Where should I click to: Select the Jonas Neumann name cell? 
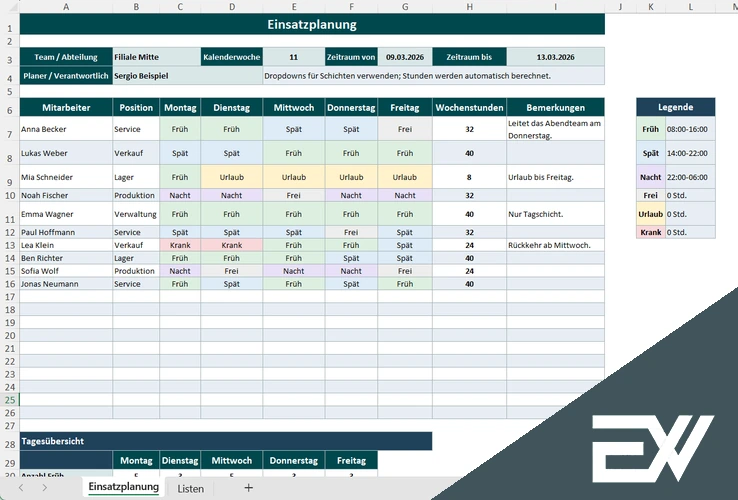click(x=66, y=284)
